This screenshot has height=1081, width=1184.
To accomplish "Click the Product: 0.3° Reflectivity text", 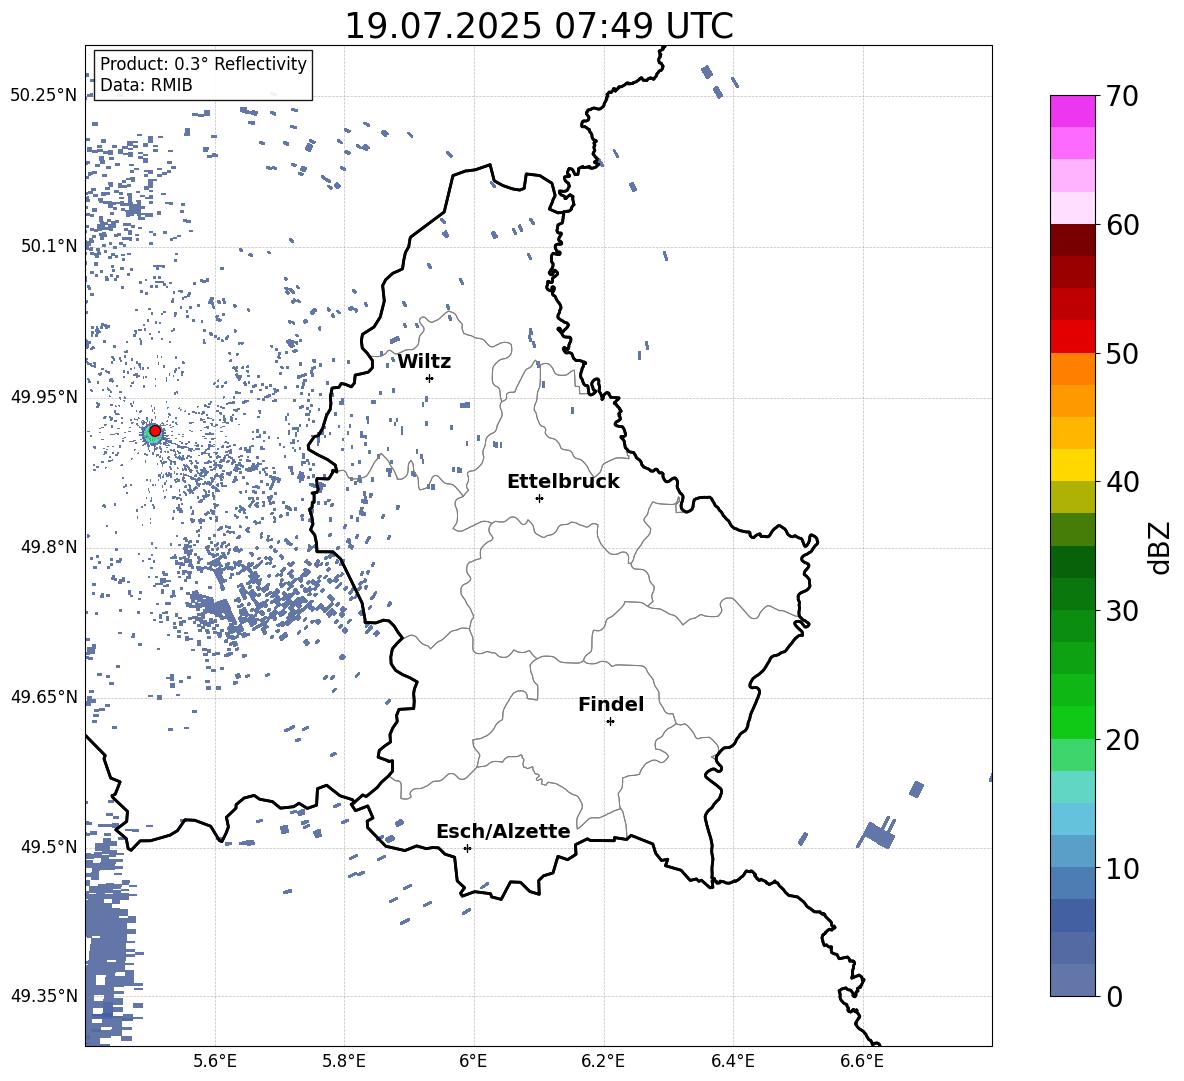I will tap(203, 63).
